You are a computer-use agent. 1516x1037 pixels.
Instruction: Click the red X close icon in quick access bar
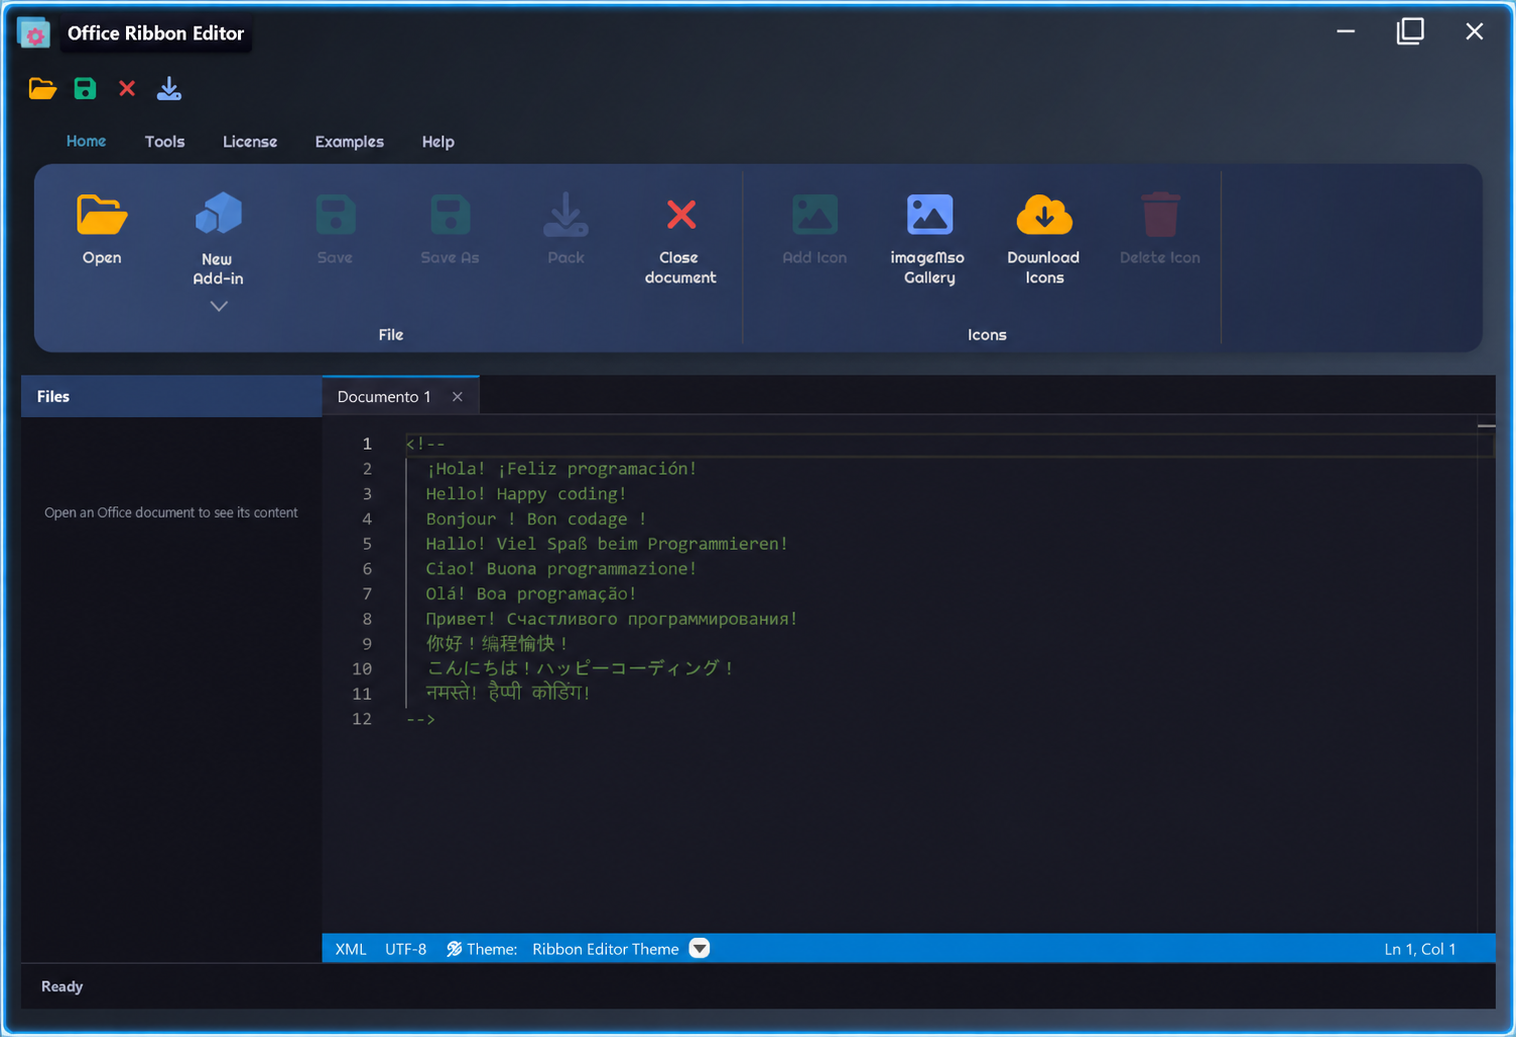127,89
